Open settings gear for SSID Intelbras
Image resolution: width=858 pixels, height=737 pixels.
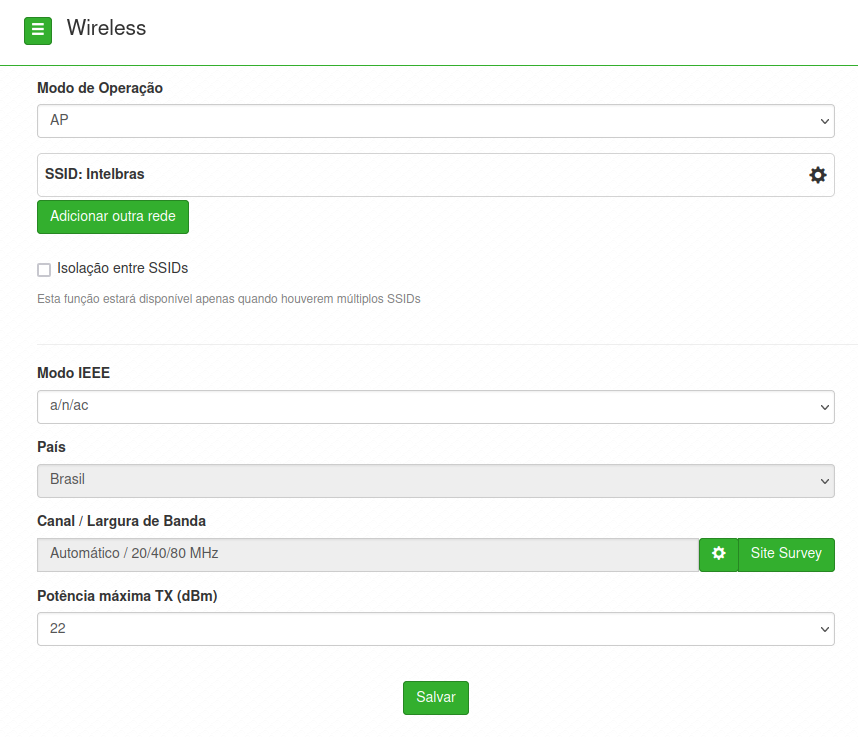coord(818,175)
